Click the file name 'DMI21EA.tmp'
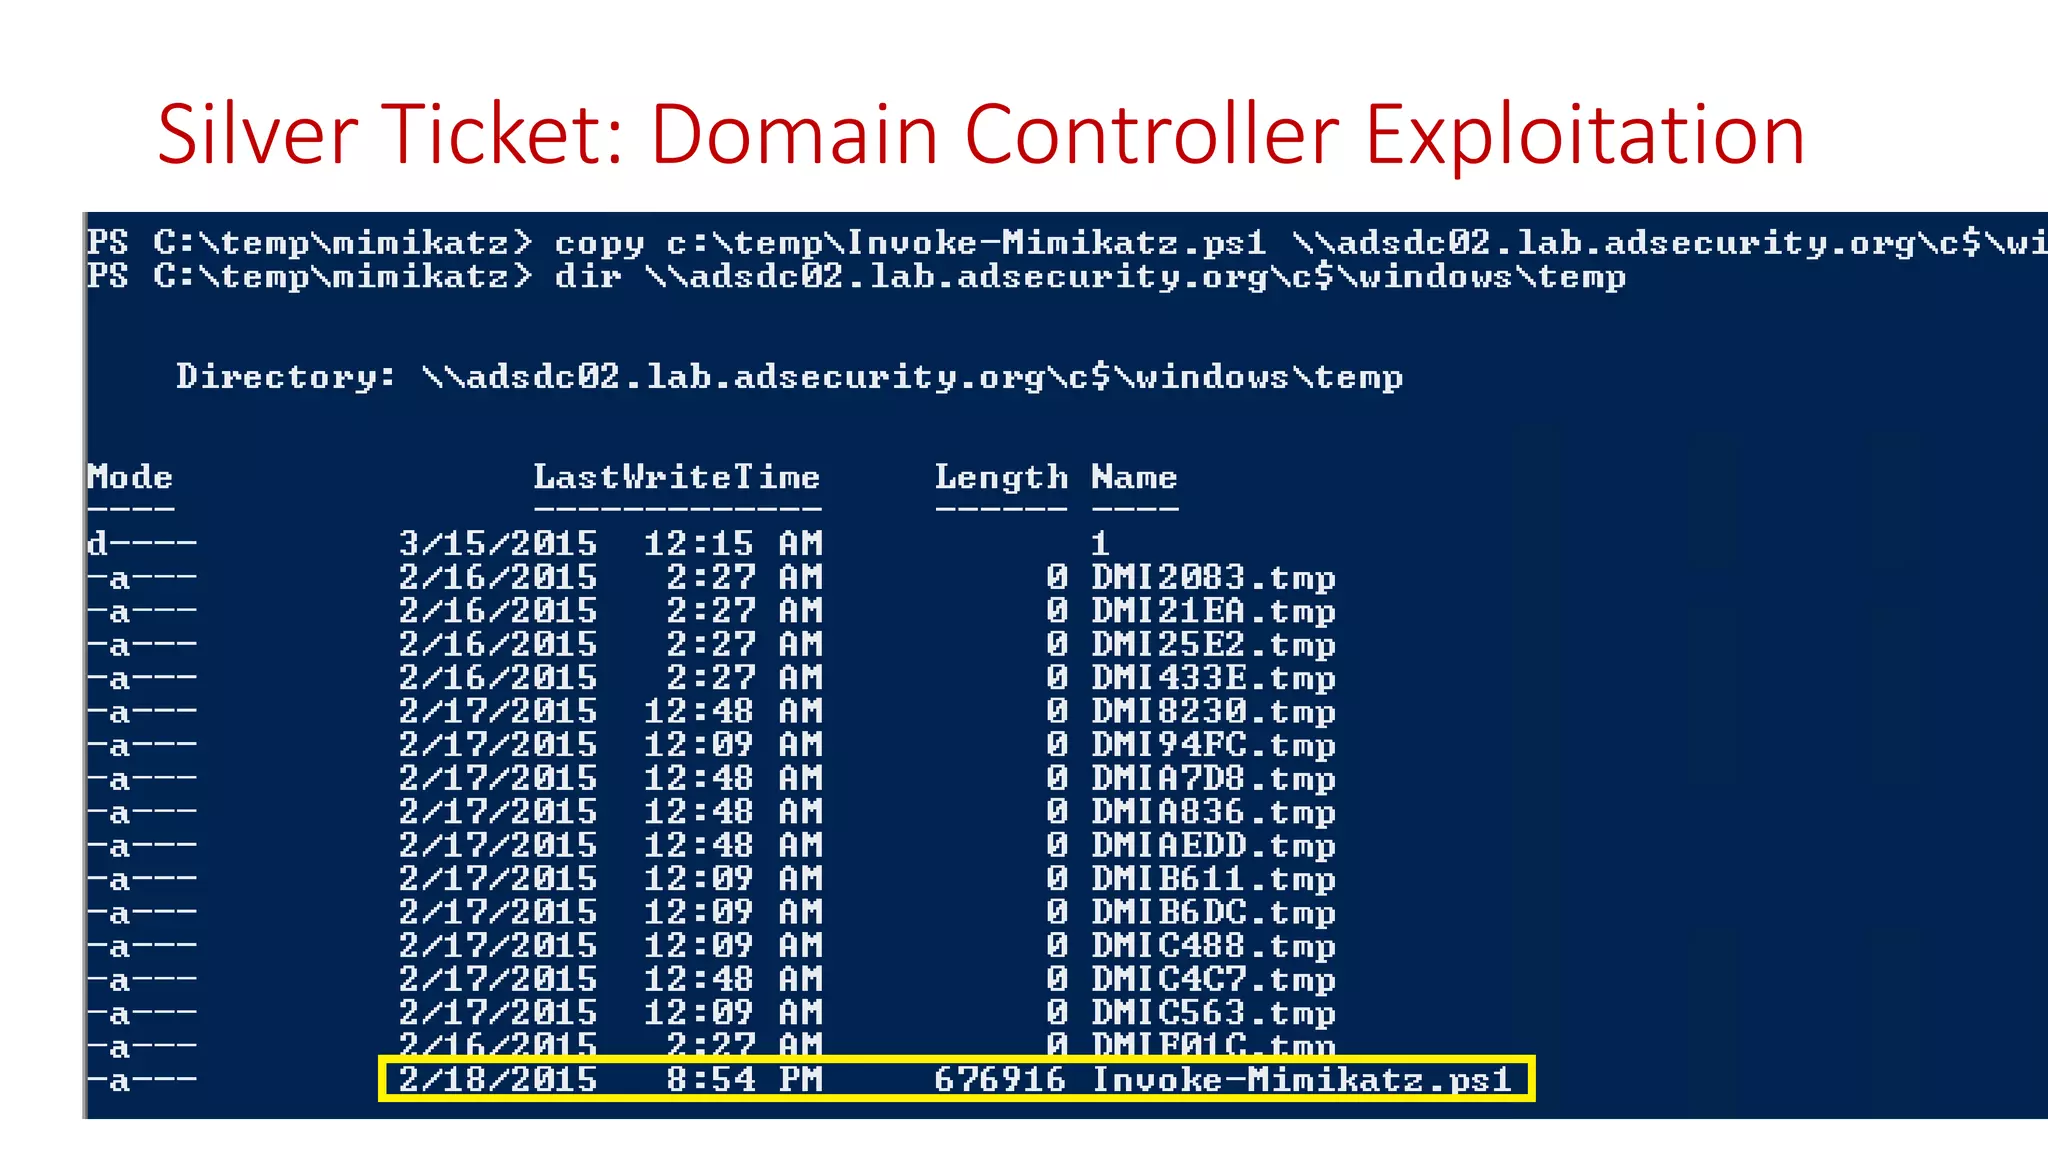 pyautogui.click(x=1213, y=611)
